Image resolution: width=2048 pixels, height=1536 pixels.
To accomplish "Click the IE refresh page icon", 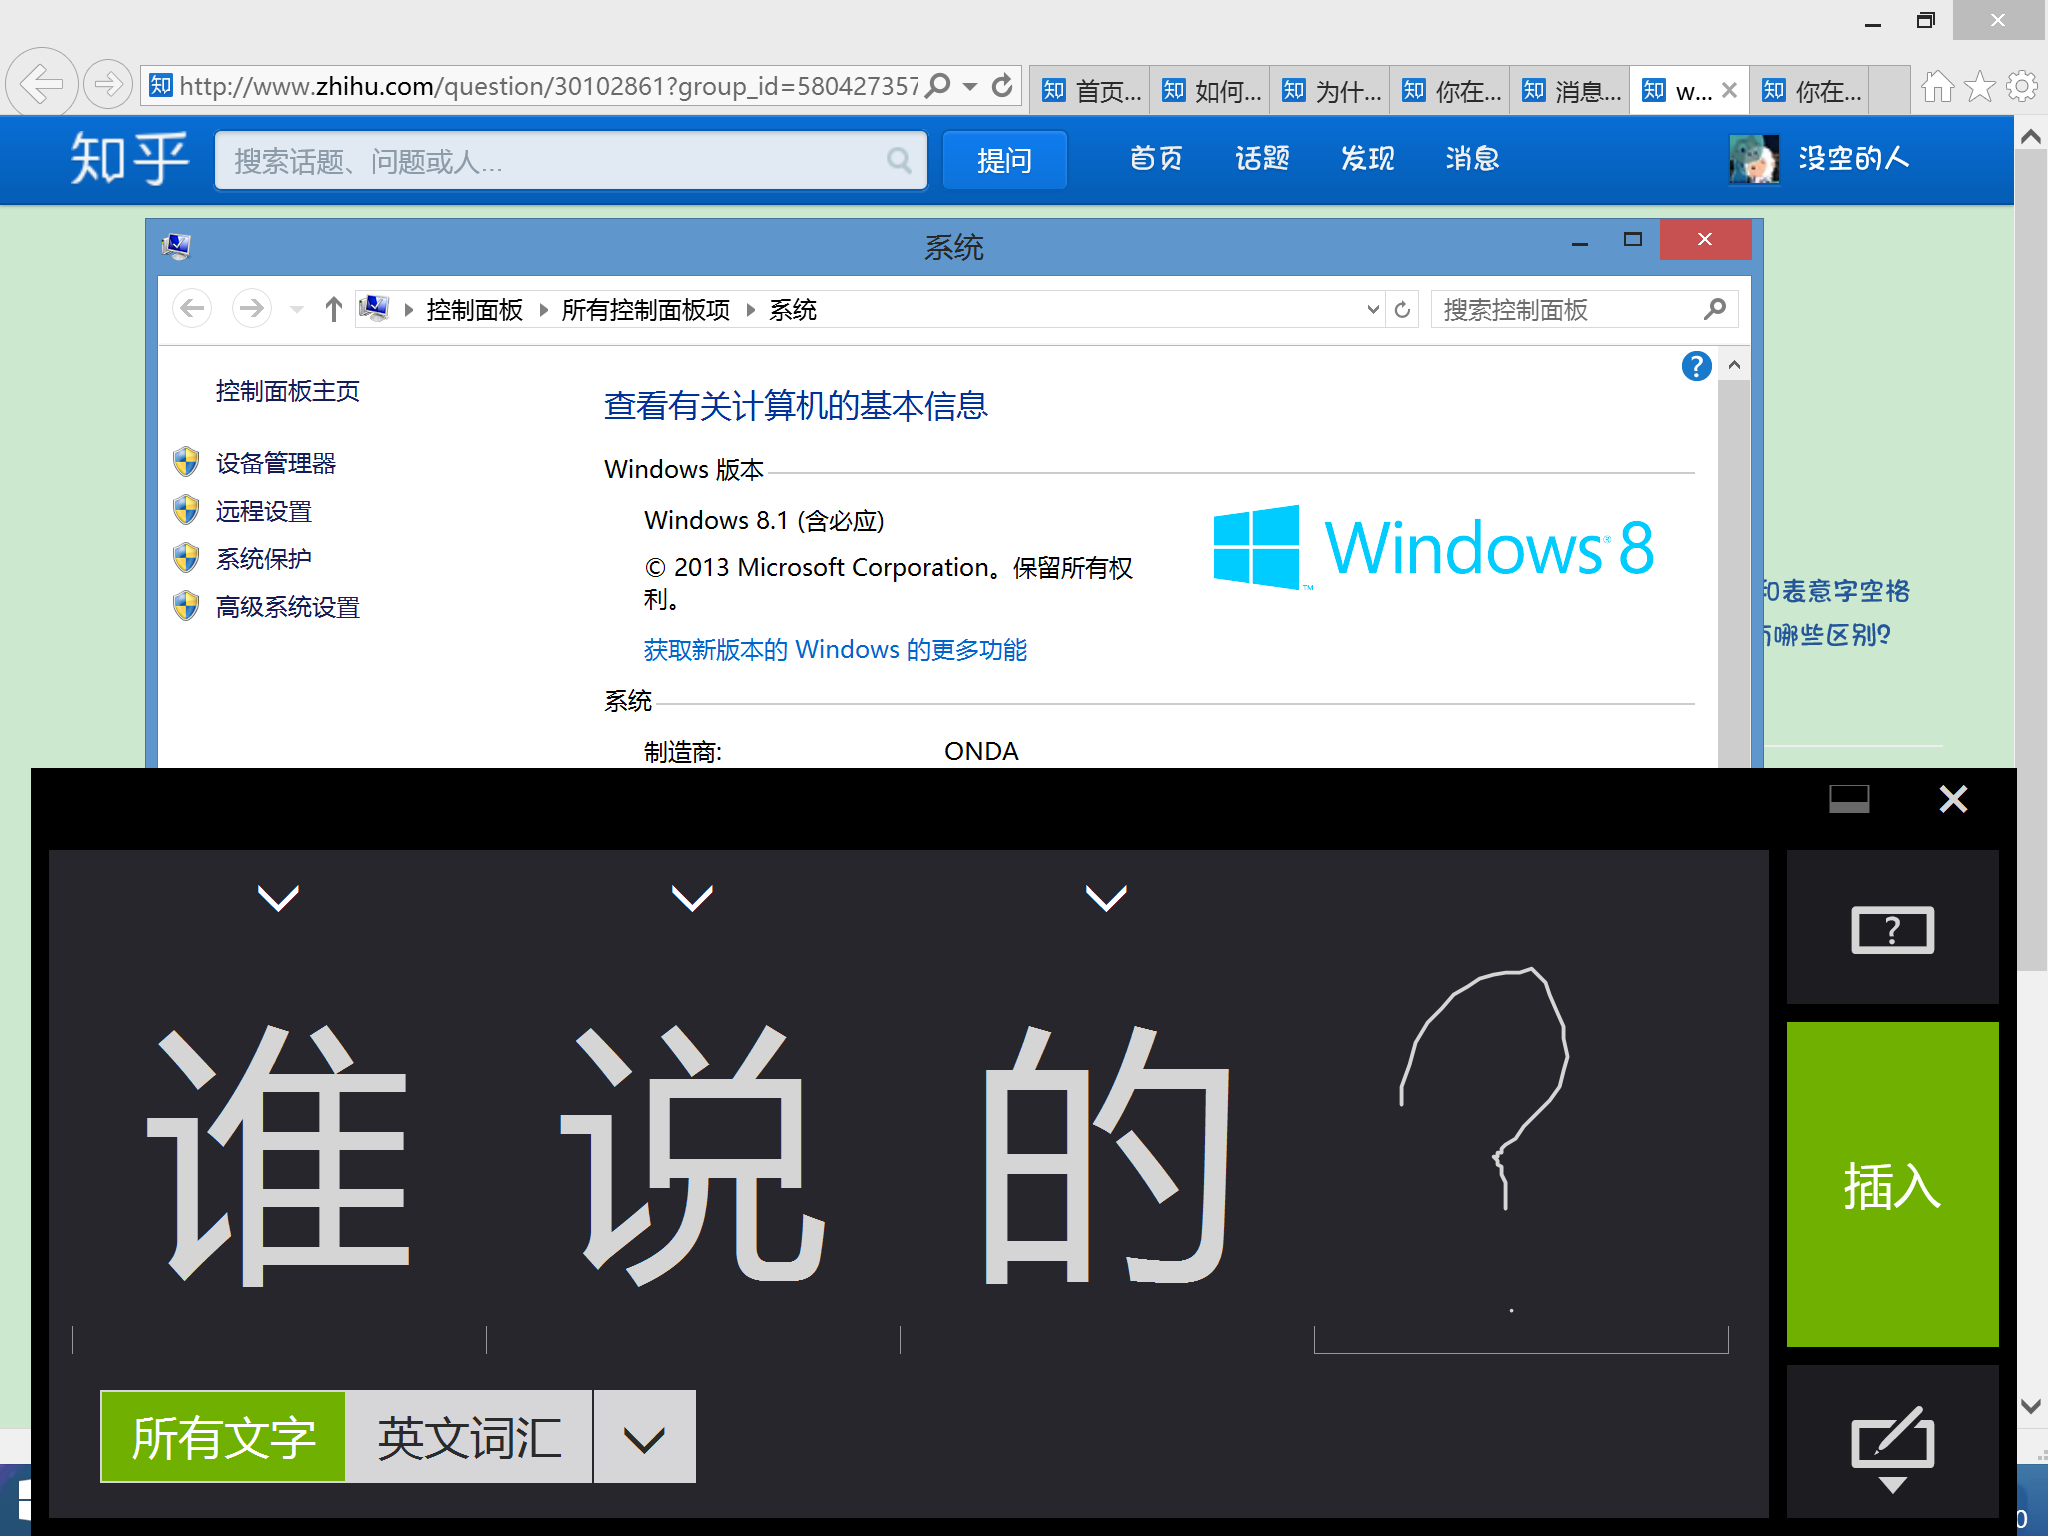I will pos(1002,87).
